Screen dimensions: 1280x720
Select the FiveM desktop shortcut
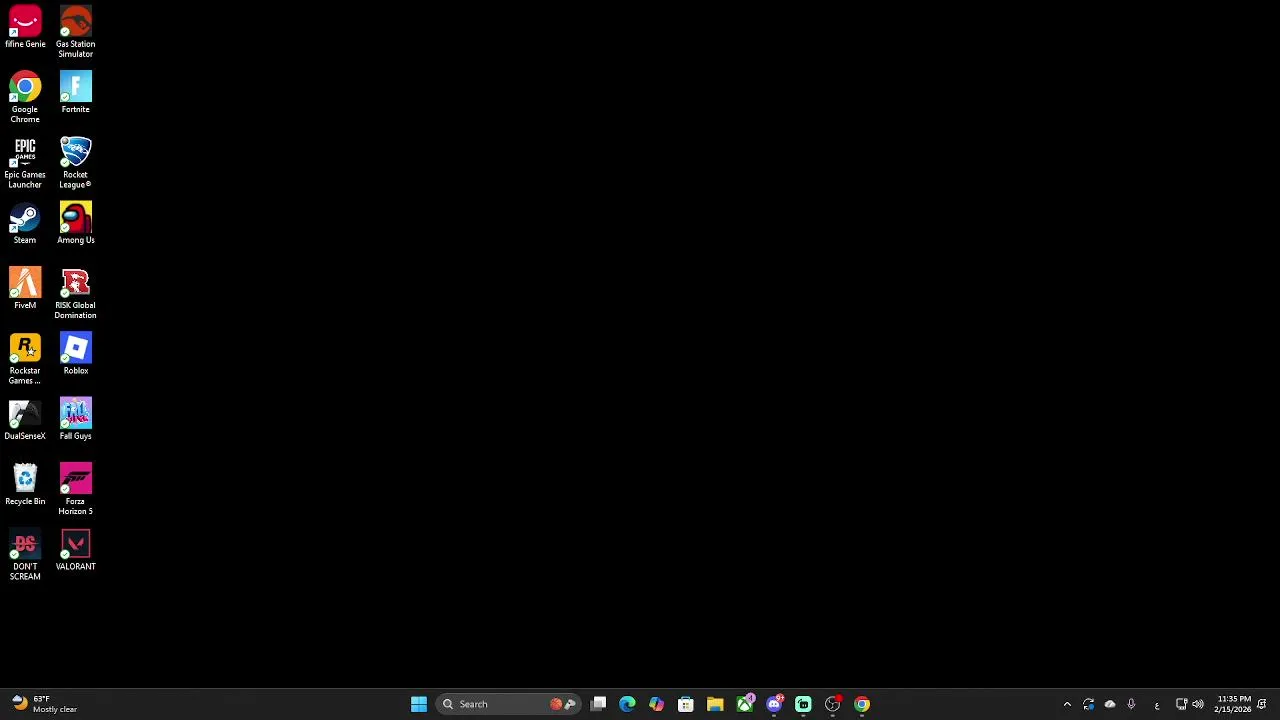(25, 289)
